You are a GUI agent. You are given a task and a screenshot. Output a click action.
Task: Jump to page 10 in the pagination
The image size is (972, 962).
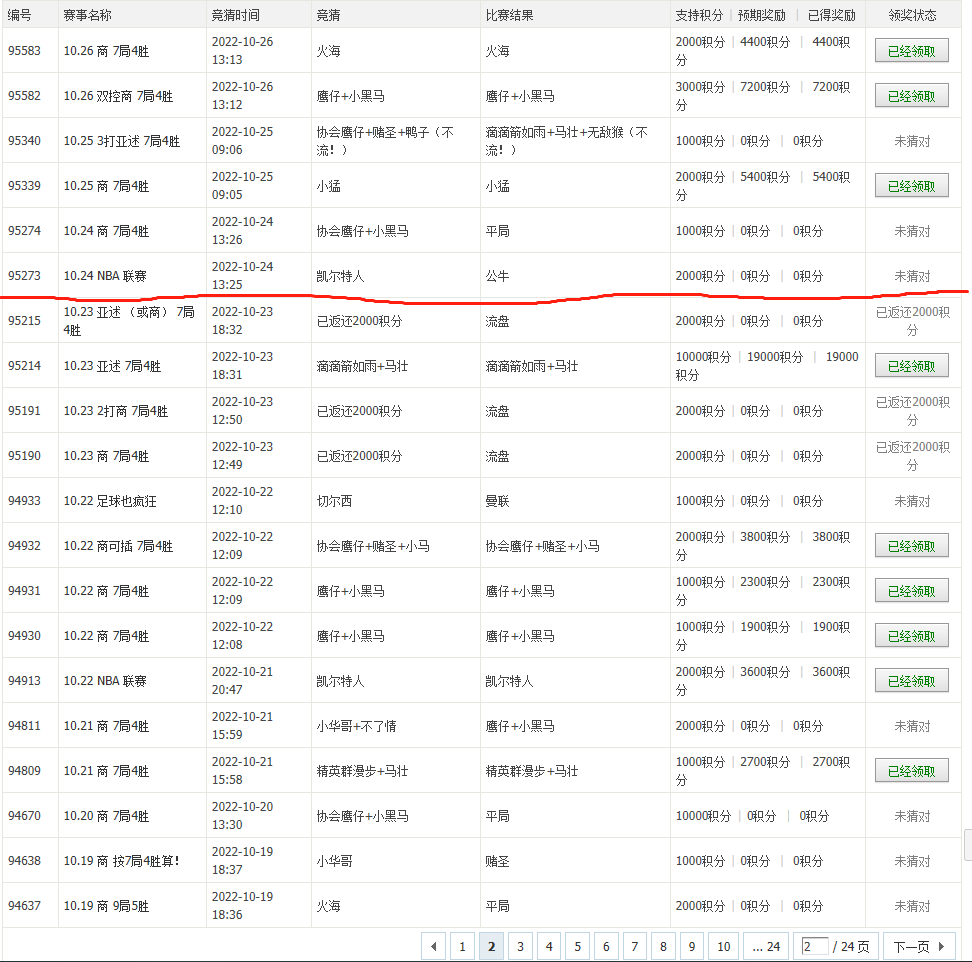click(x=724, y=946)
